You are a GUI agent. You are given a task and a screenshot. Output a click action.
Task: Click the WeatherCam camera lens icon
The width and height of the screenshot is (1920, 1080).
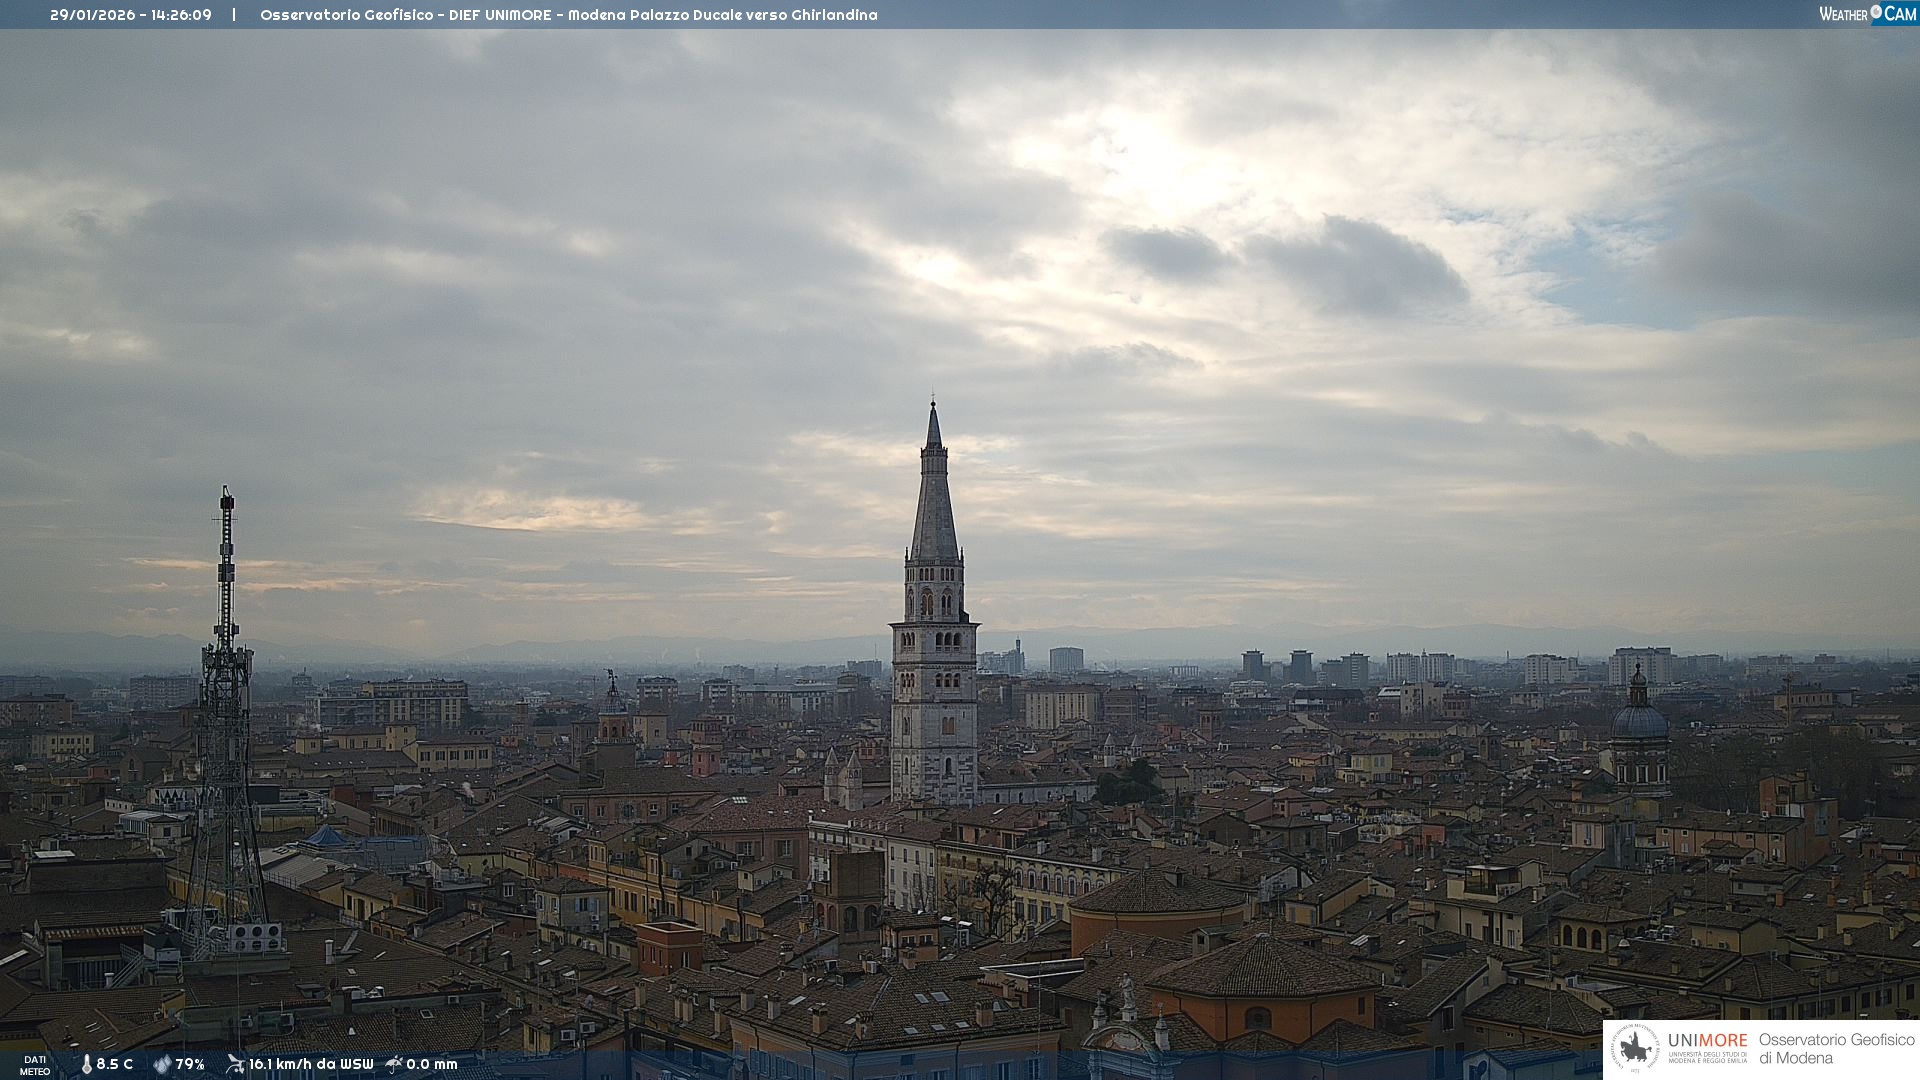[x=1876, y=12]
